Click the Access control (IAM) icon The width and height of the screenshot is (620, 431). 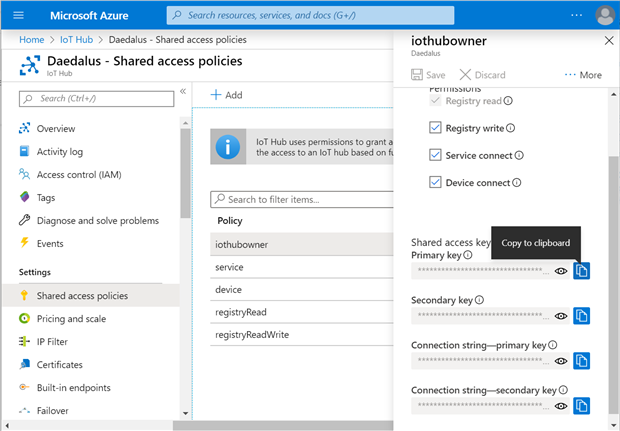[24, 174]
